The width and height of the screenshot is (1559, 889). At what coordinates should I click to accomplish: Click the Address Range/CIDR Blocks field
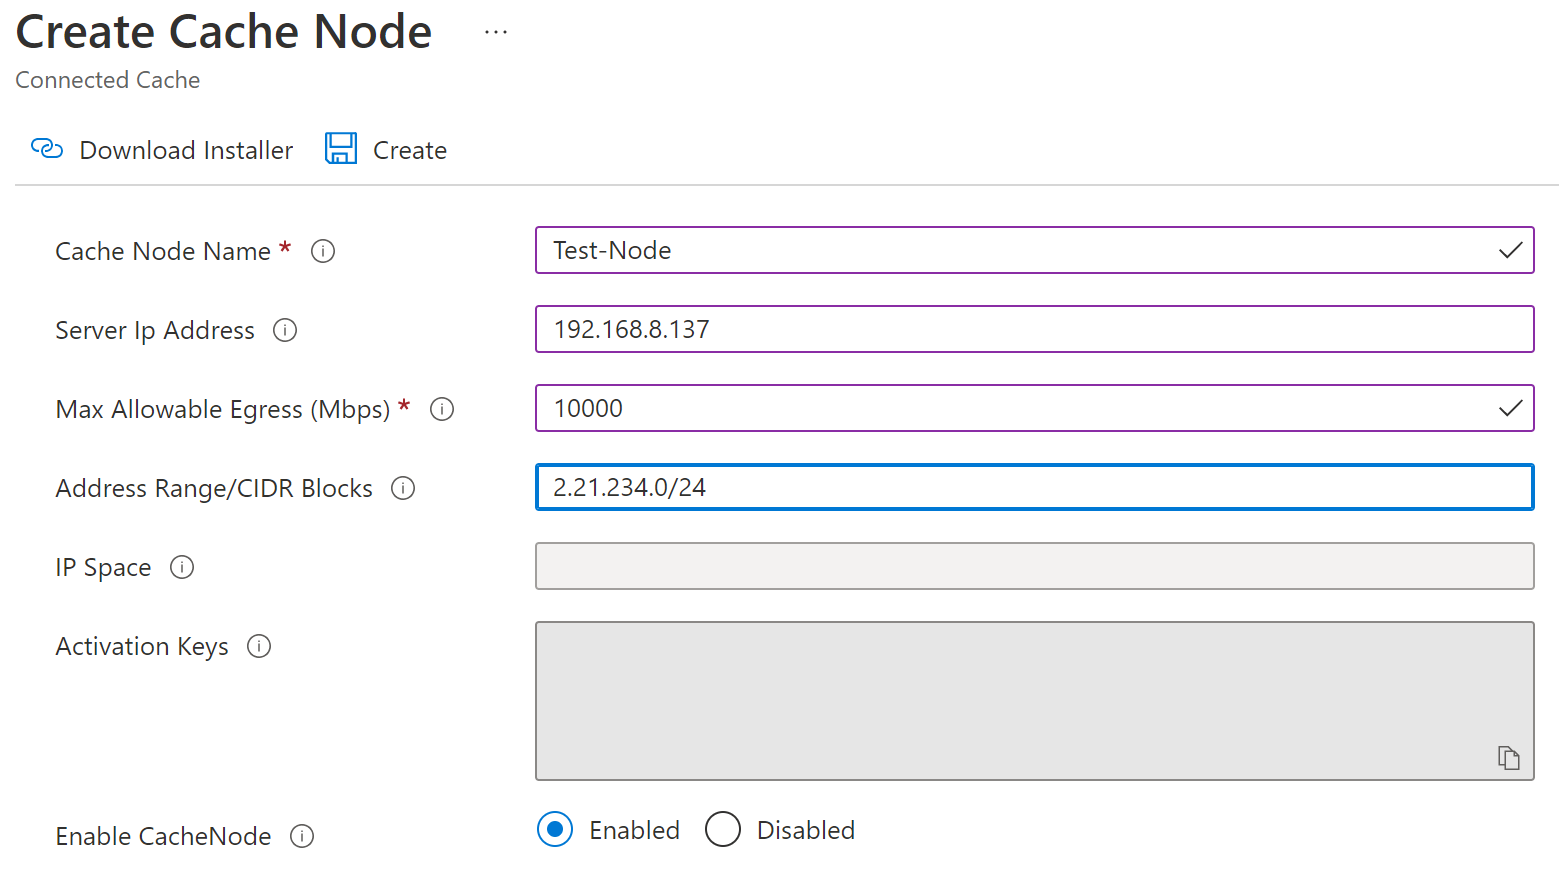coord(1034,487)
